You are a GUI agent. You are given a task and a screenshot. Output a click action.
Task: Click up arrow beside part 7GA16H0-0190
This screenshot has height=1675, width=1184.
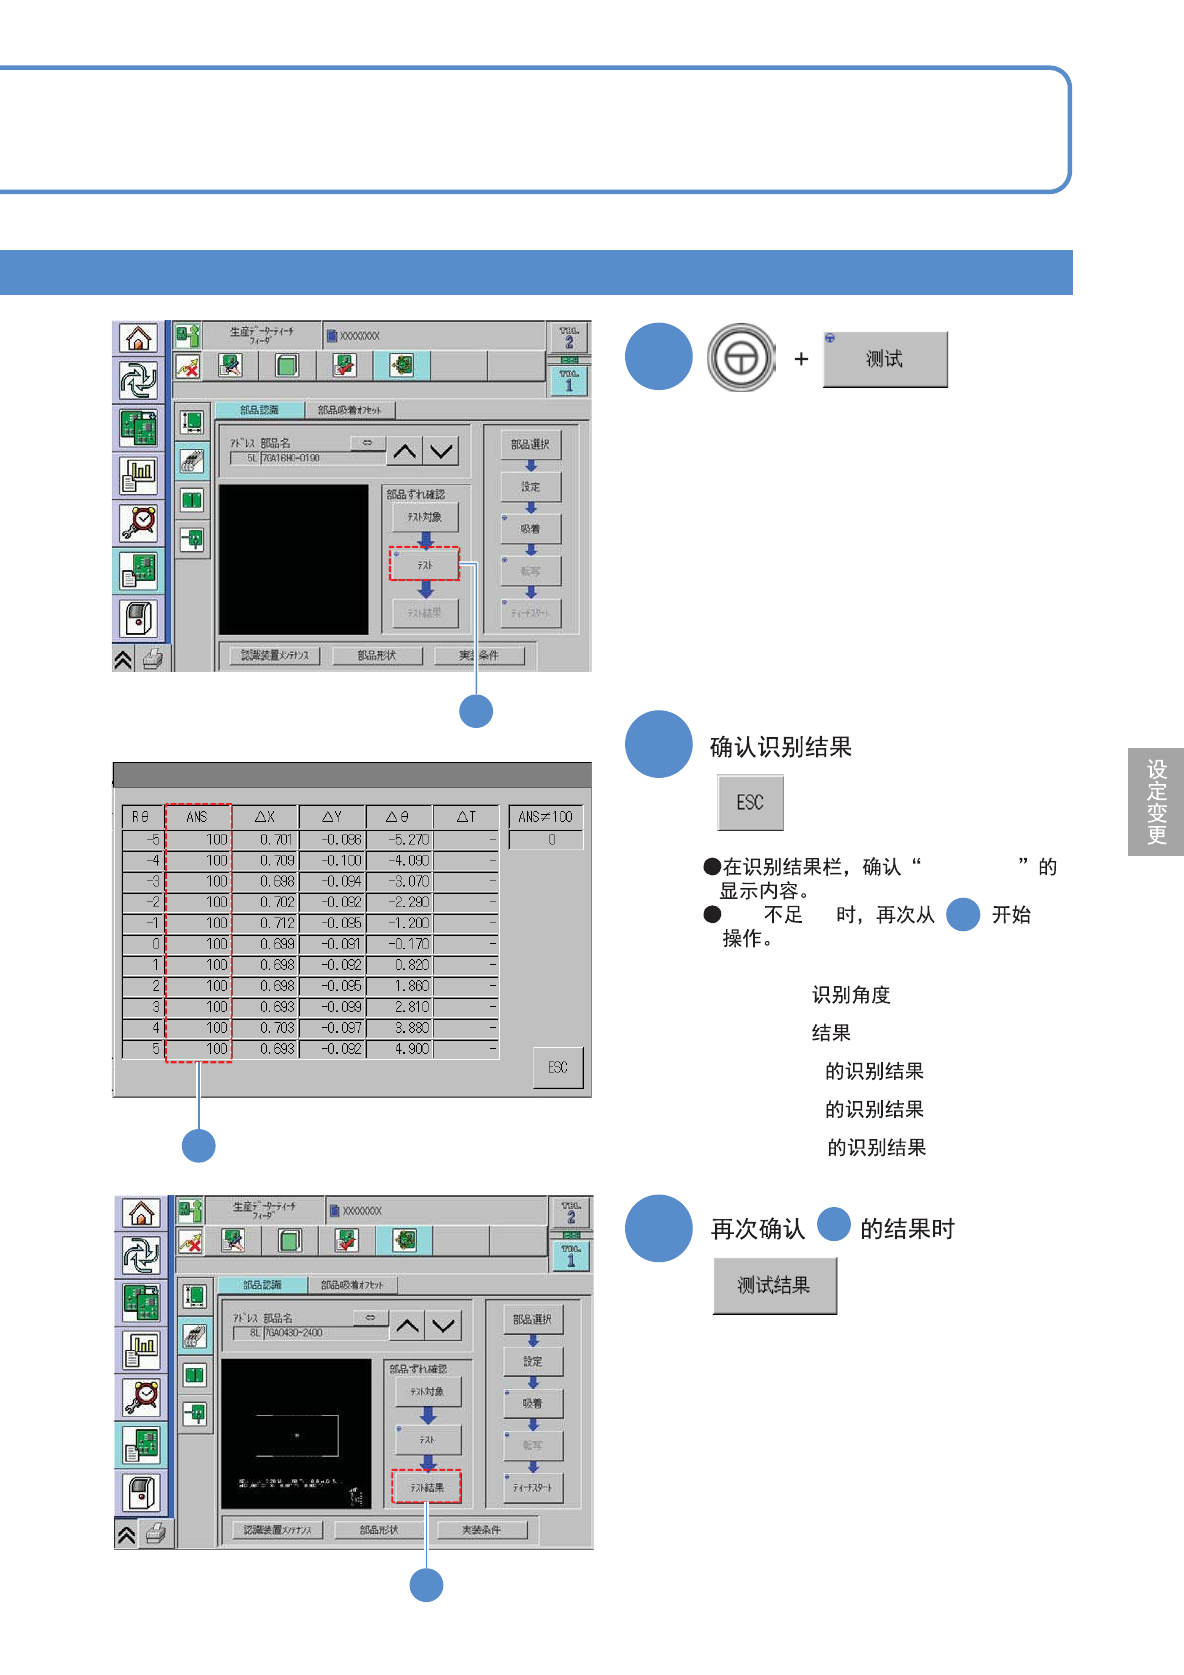pyautogui.click(x=405, y=451)
